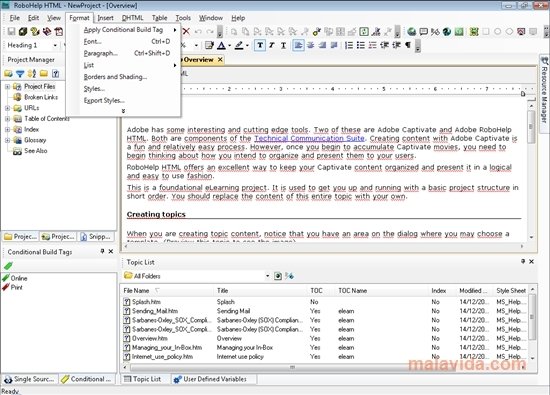Open the Heading 1 style dropdown
Screen dimensions: 550x395
(55, 45)
